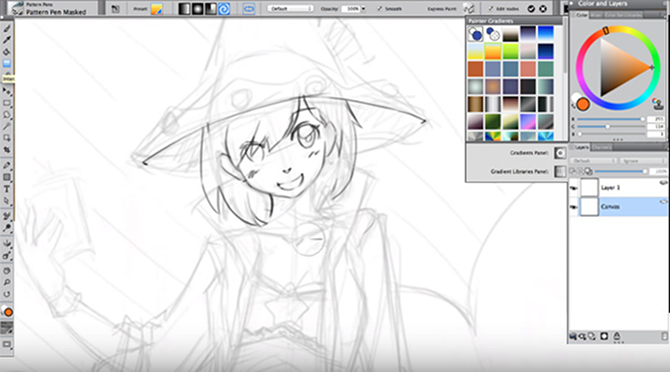Hide Layer 1 using its eye icon
Image resolution: width=670 pixels, height=372 pixels.
tap(573, 188)
